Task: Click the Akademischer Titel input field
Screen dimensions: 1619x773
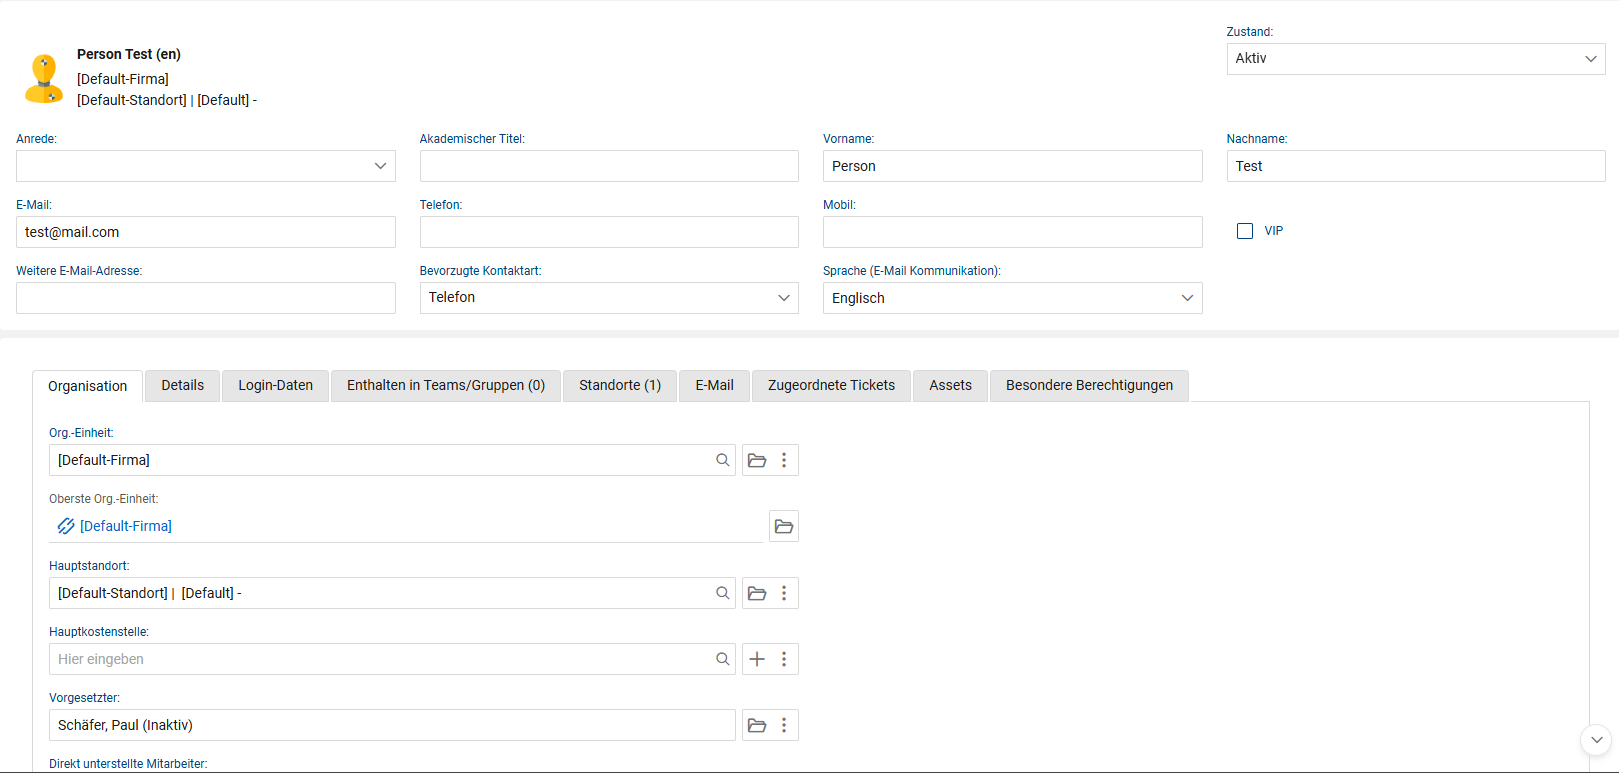Action: click(x=609, y=166)
